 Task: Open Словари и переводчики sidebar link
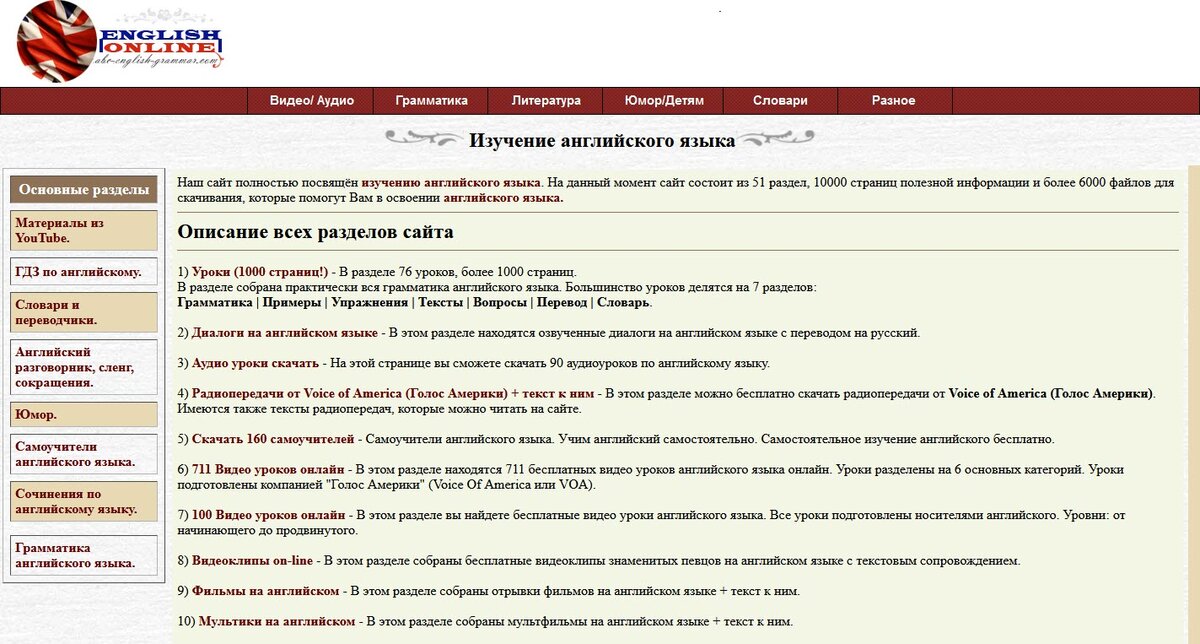(x=84, y=312)
